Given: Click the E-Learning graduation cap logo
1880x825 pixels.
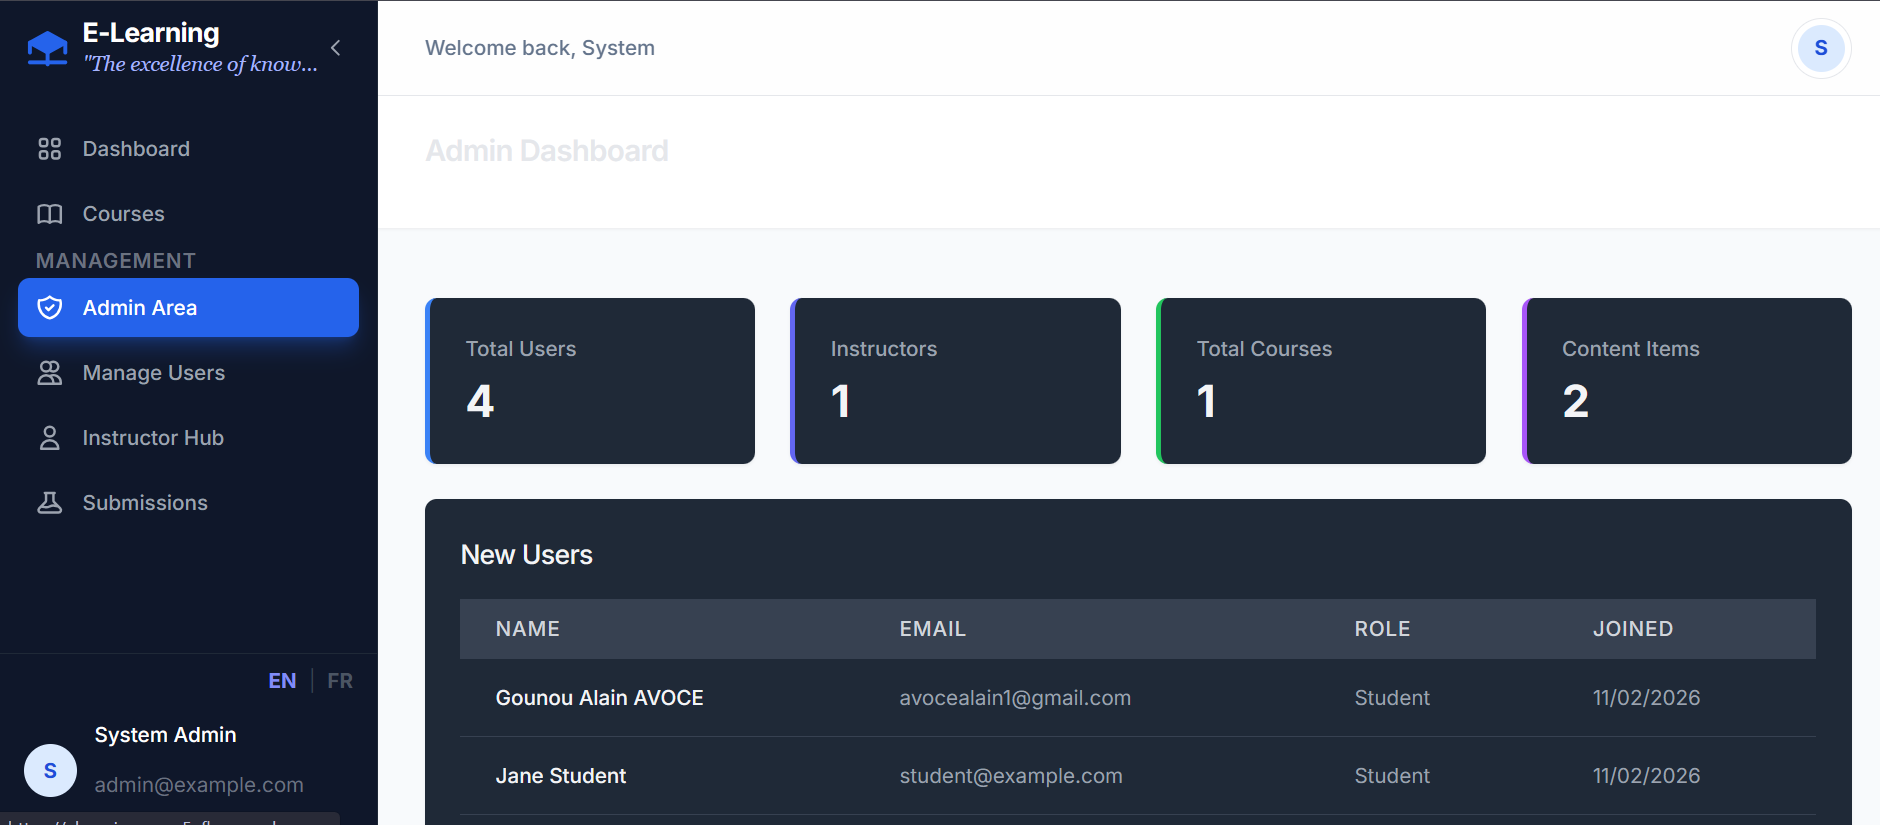Looking at the screenshot, I should coord(47,48).
